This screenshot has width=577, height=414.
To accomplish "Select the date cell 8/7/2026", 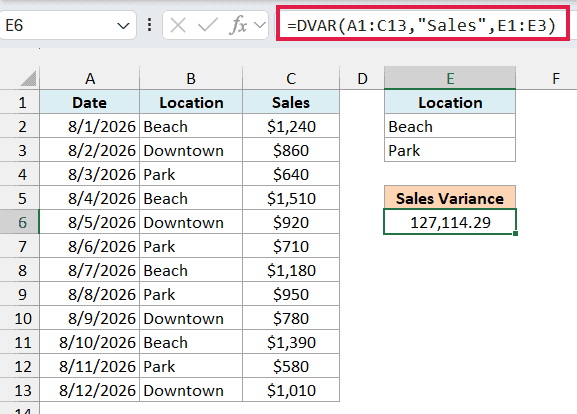I will (x=89, y=270).
